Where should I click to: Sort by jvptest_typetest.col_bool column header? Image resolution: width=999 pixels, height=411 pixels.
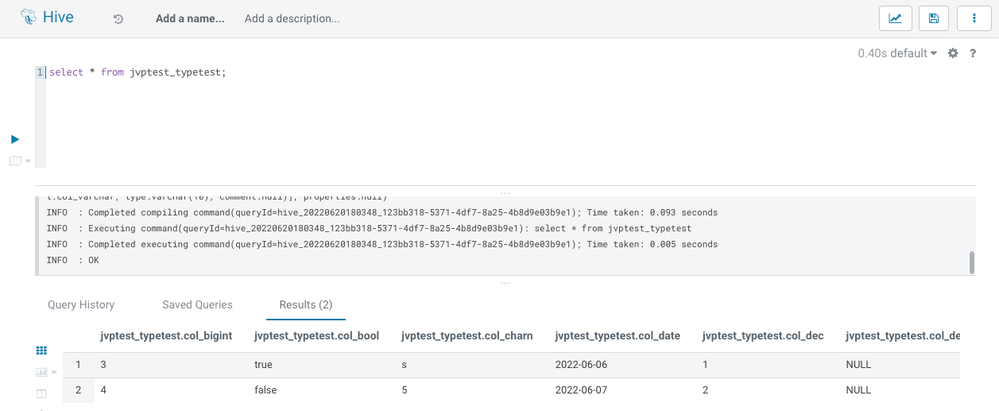(x=317, y=335)
